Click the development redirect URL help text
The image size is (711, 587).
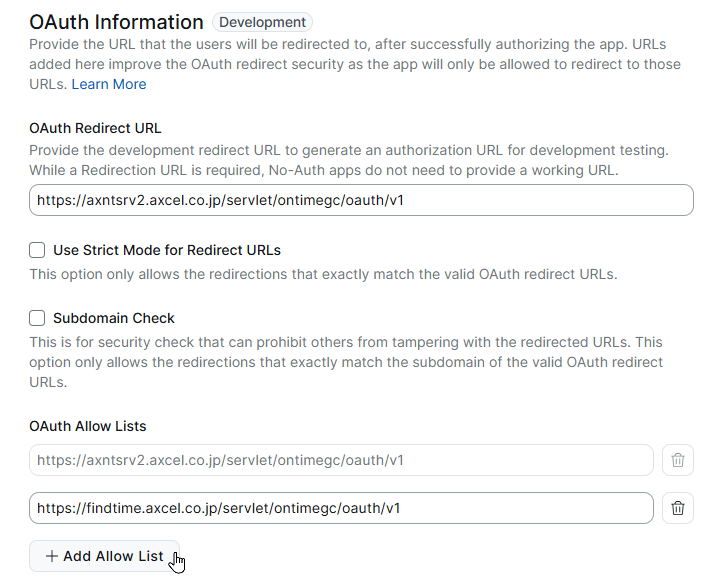tap(349, 160)
